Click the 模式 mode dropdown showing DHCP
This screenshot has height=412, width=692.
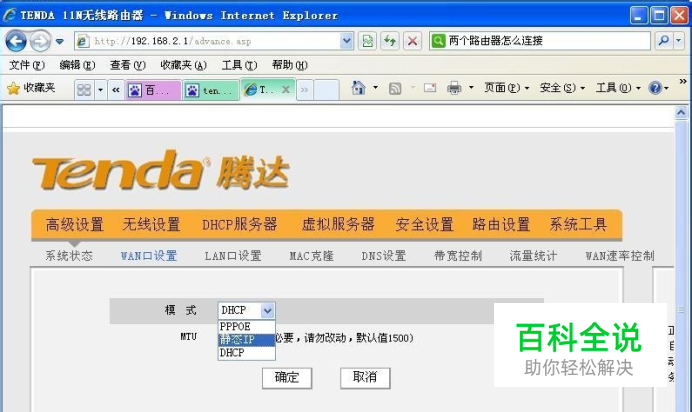pos(246,311)
